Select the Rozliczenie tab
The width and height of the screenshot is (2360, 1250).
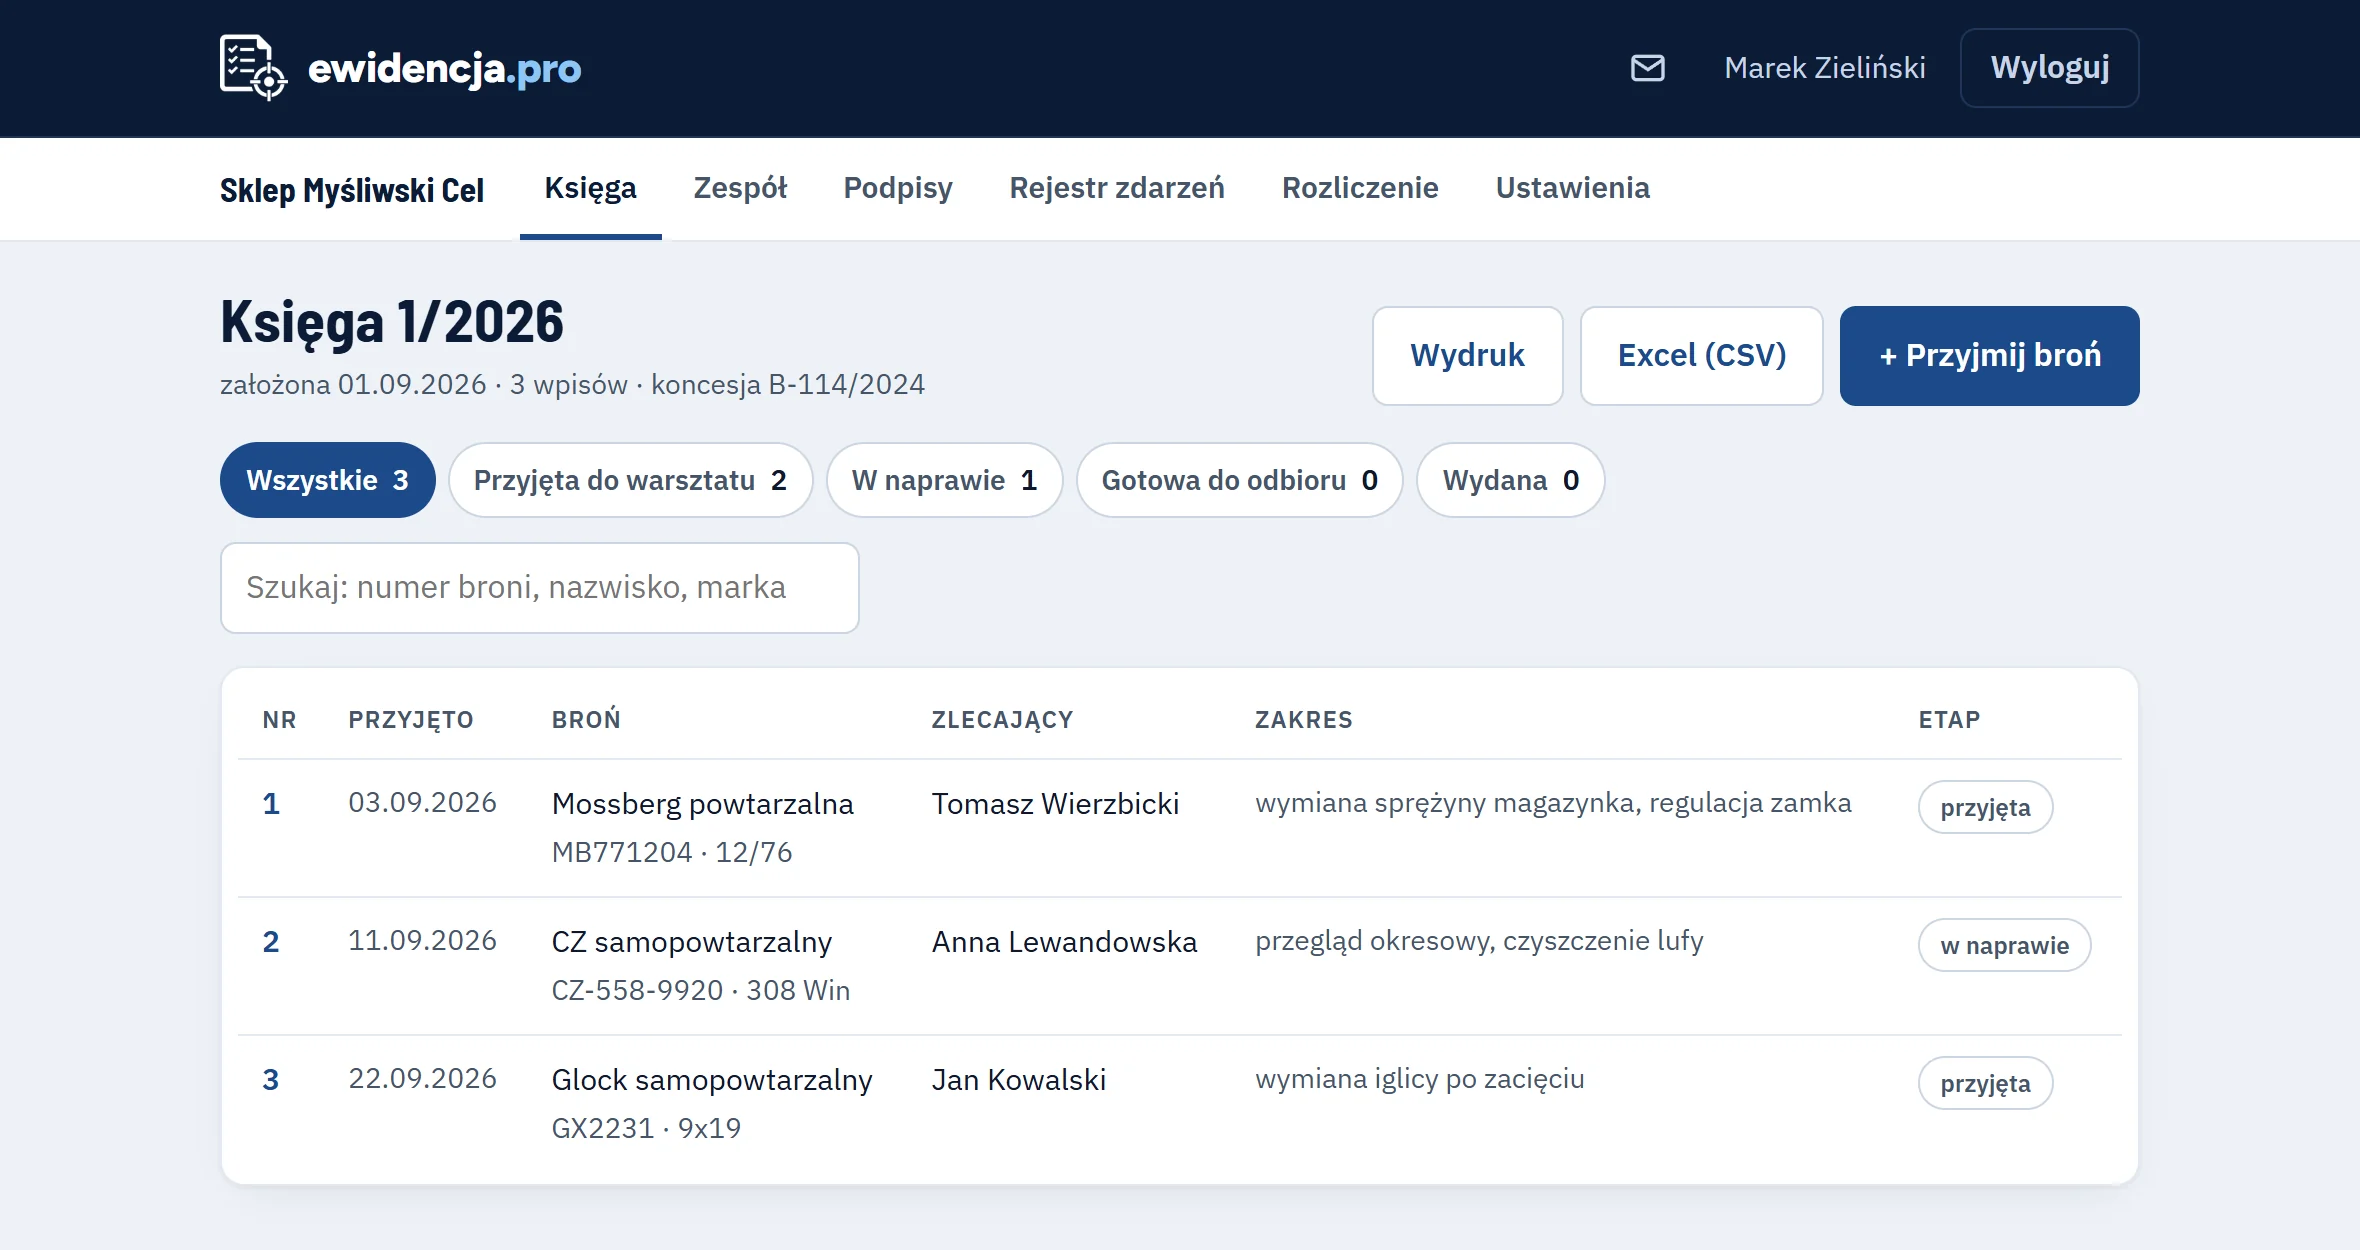point(1360,188)
